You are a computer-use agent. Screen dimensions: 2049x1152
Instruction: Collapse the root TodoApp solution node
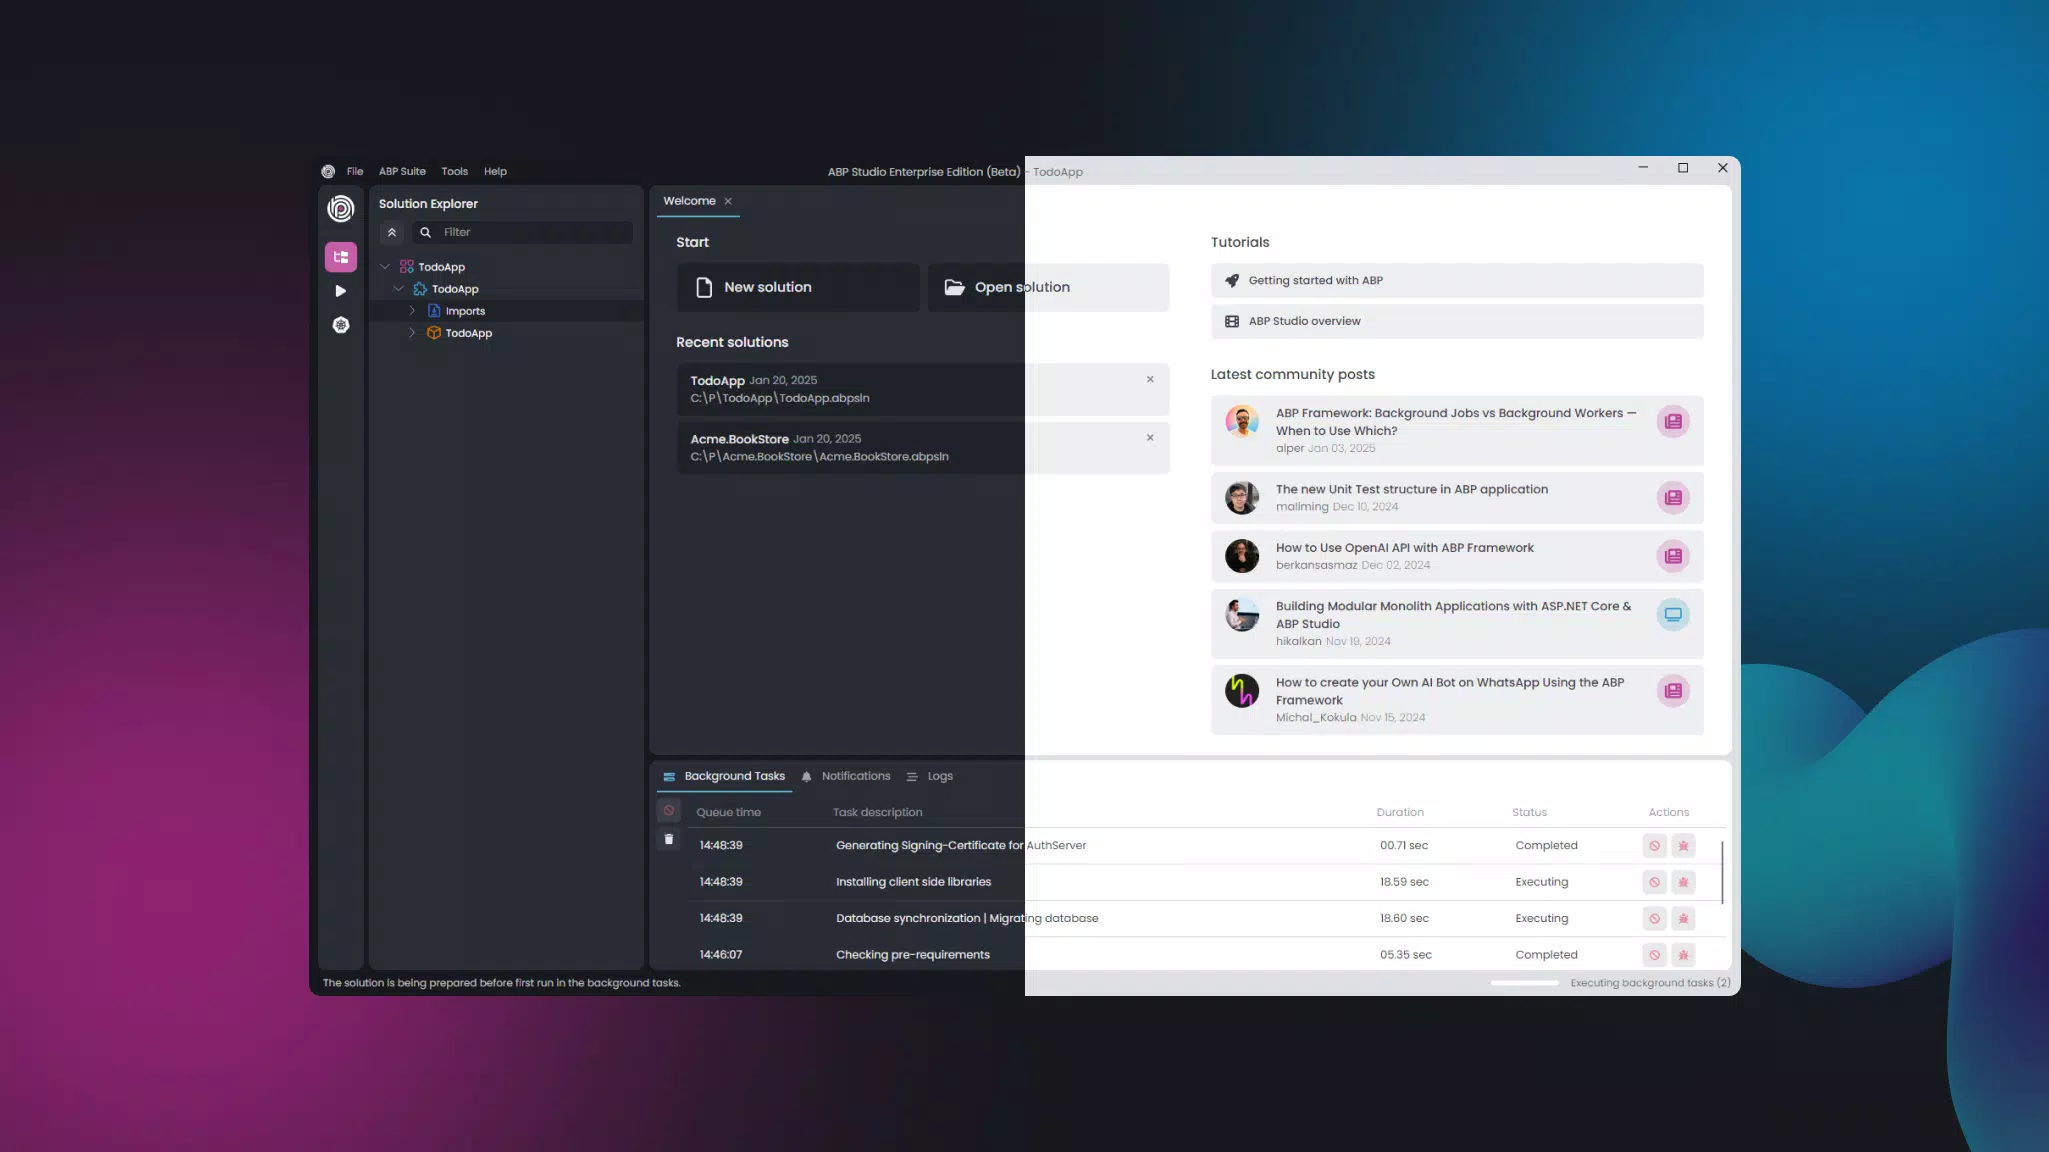385,267
